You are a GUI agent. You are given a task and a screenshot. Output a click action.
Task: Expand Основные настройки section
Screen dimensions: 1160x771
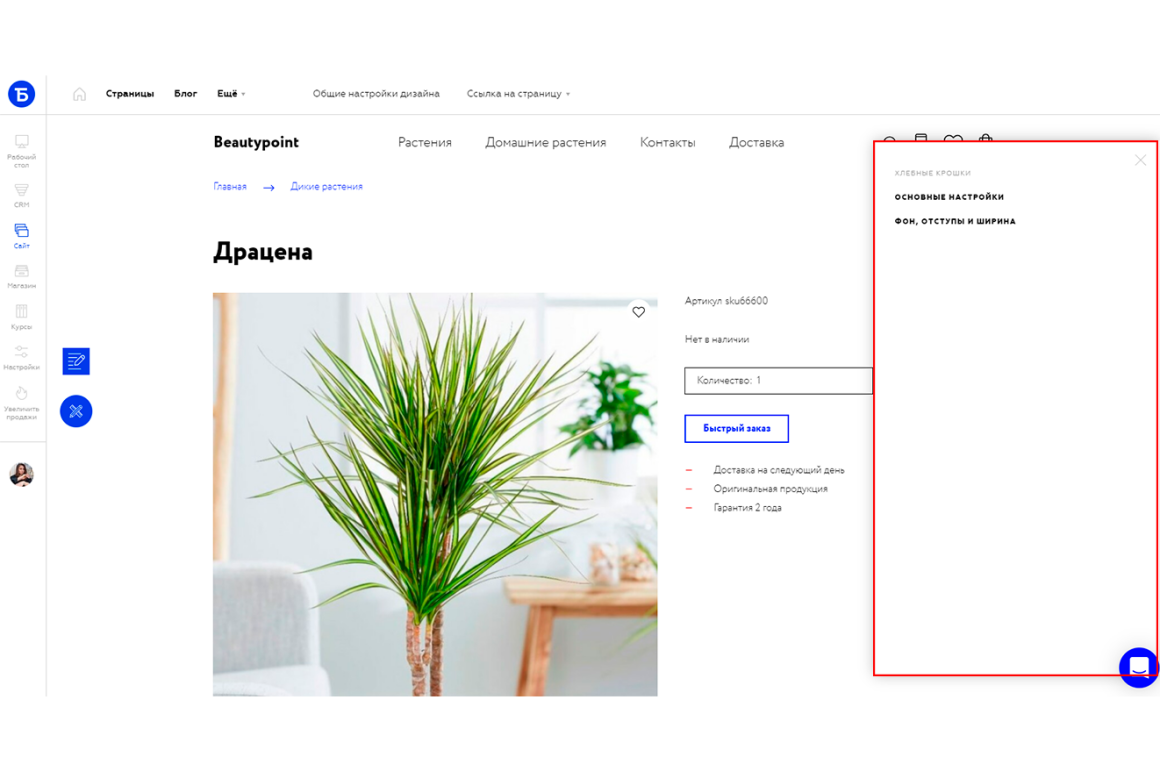pos(949,197)
